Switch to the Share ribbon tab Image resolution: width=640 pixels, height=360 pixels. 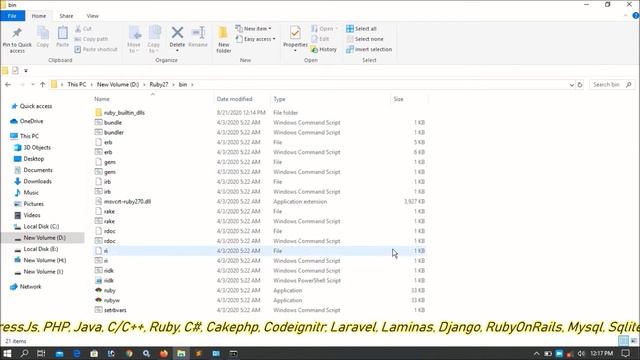click(66, 16)
